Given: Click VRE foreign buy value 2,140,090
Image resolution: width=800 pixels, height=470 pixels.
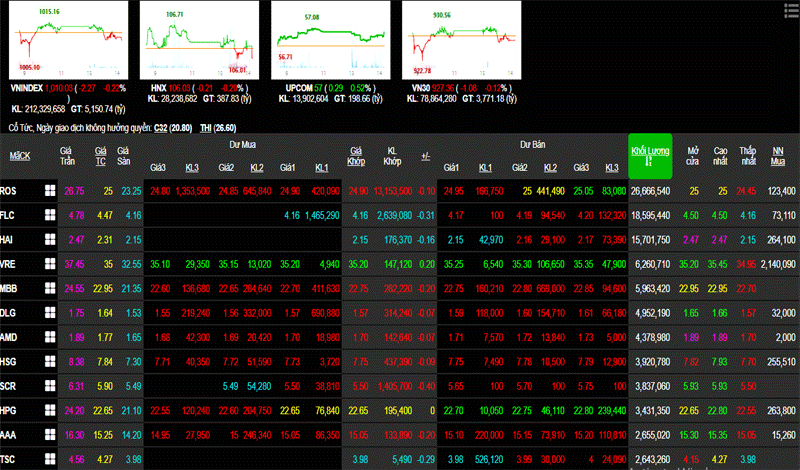Looking at the screenshot, I should (x=778, y=264).
